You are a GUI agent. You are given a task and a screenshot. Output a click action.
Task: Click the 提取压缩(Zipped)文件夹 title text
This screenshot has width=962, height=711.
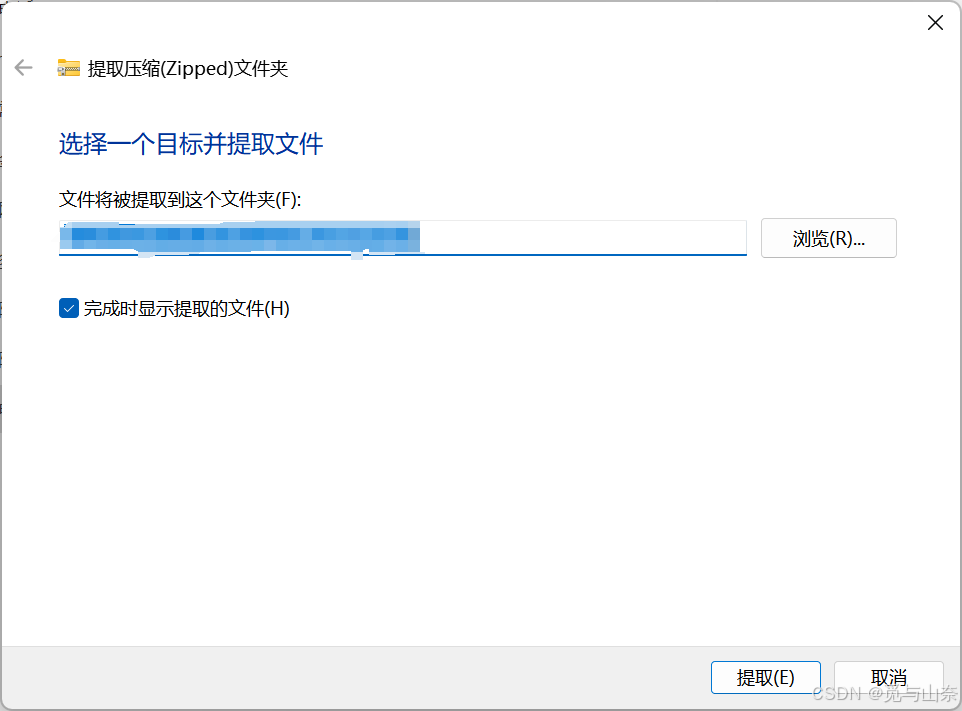tap(188, 68)
